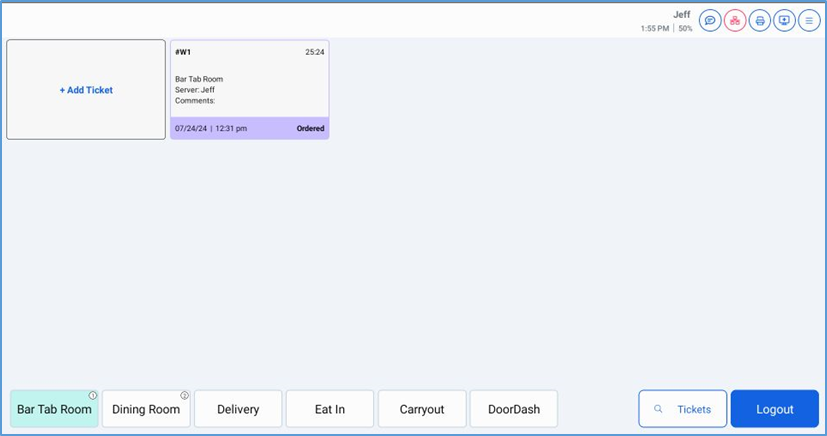Open the chat messages icon
The image size is (827, 436).
click(710, 20)
